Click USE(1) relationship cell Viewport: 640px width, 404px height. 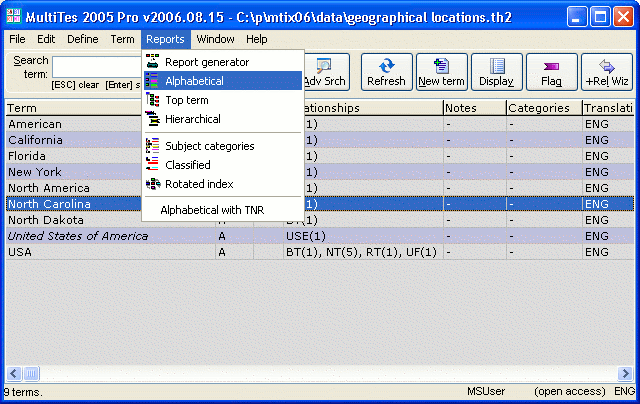363,236
